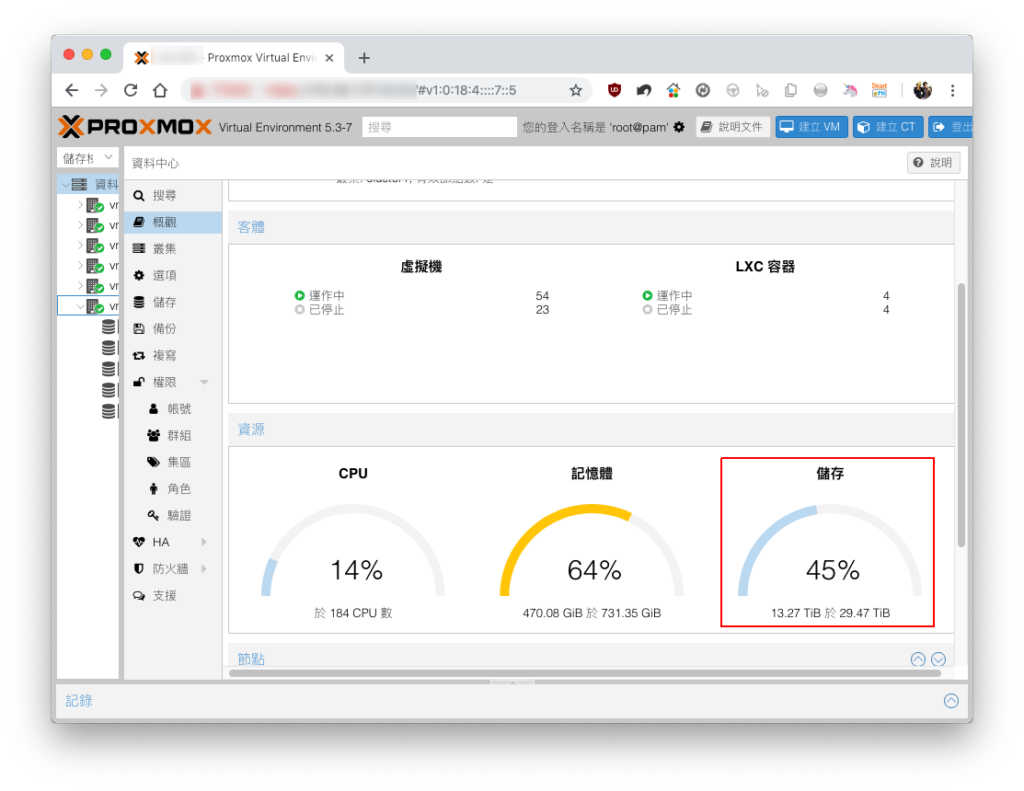1024x791 pixels.
Task: Bookmark this page with the star
Action: [575, 90]
